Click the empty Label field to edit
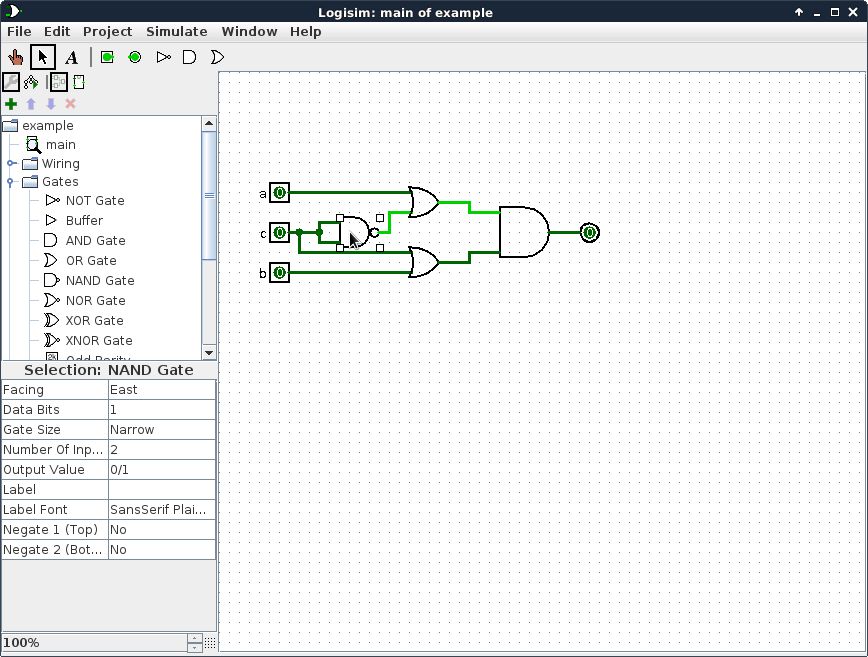868x657 pixels. [160, 489]
